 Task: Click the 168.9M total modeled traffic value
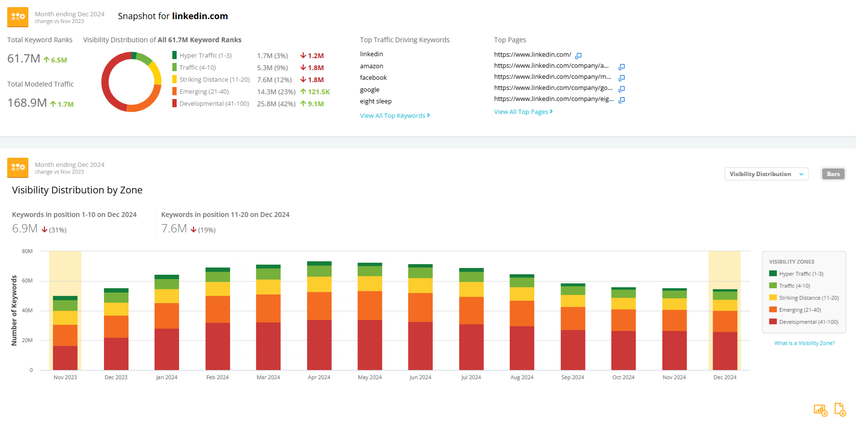click(27, 103)
